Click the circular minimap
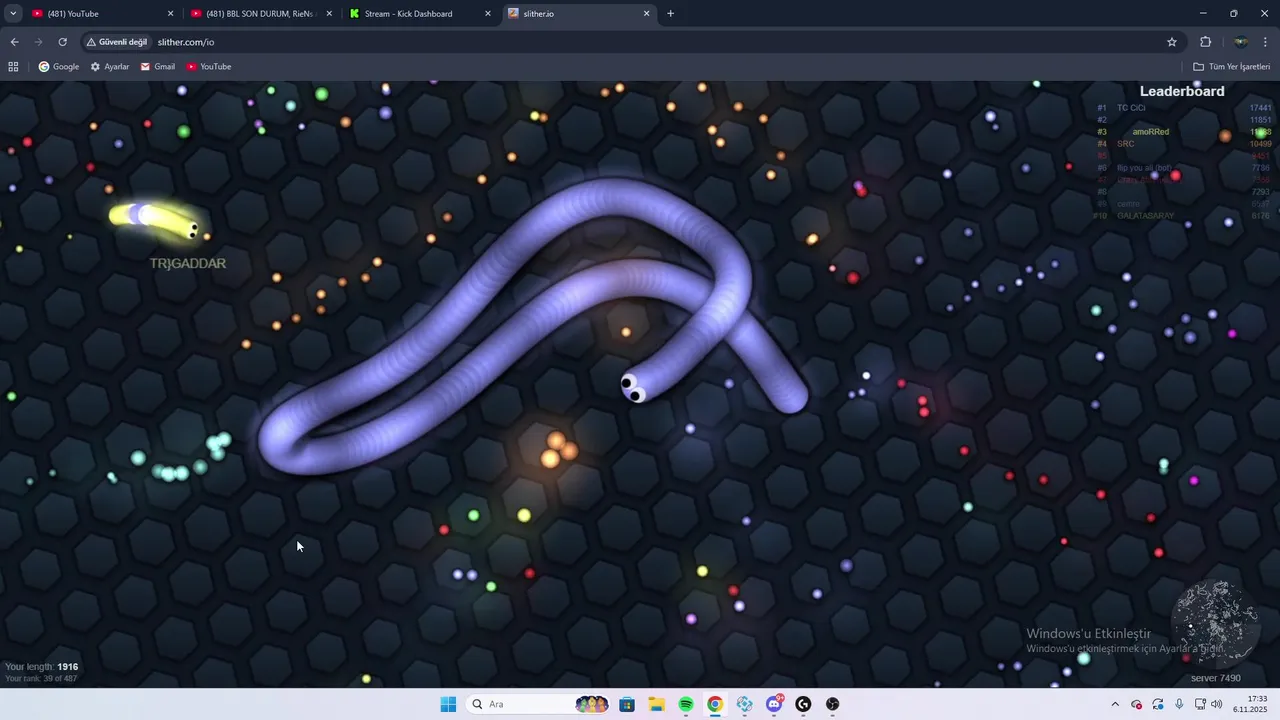Viewport: 1280px width, 720px height. point(1214,624)
